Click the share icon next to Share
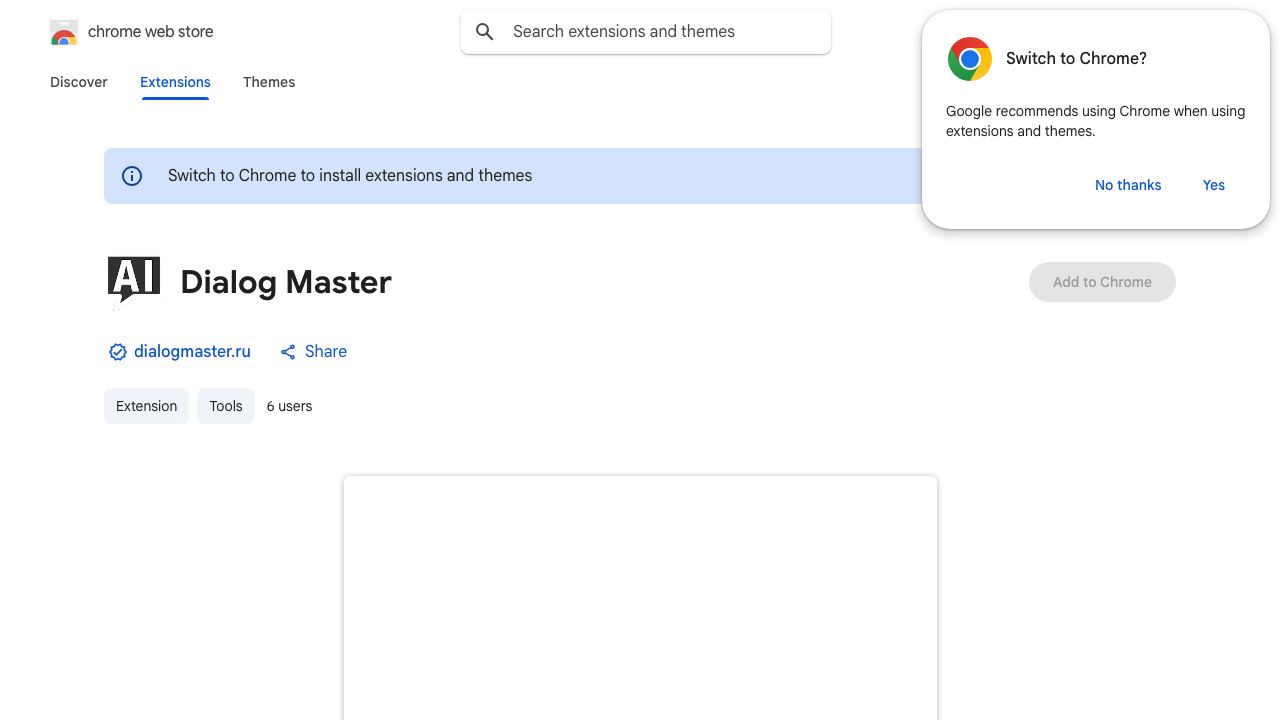 point(288,352)
